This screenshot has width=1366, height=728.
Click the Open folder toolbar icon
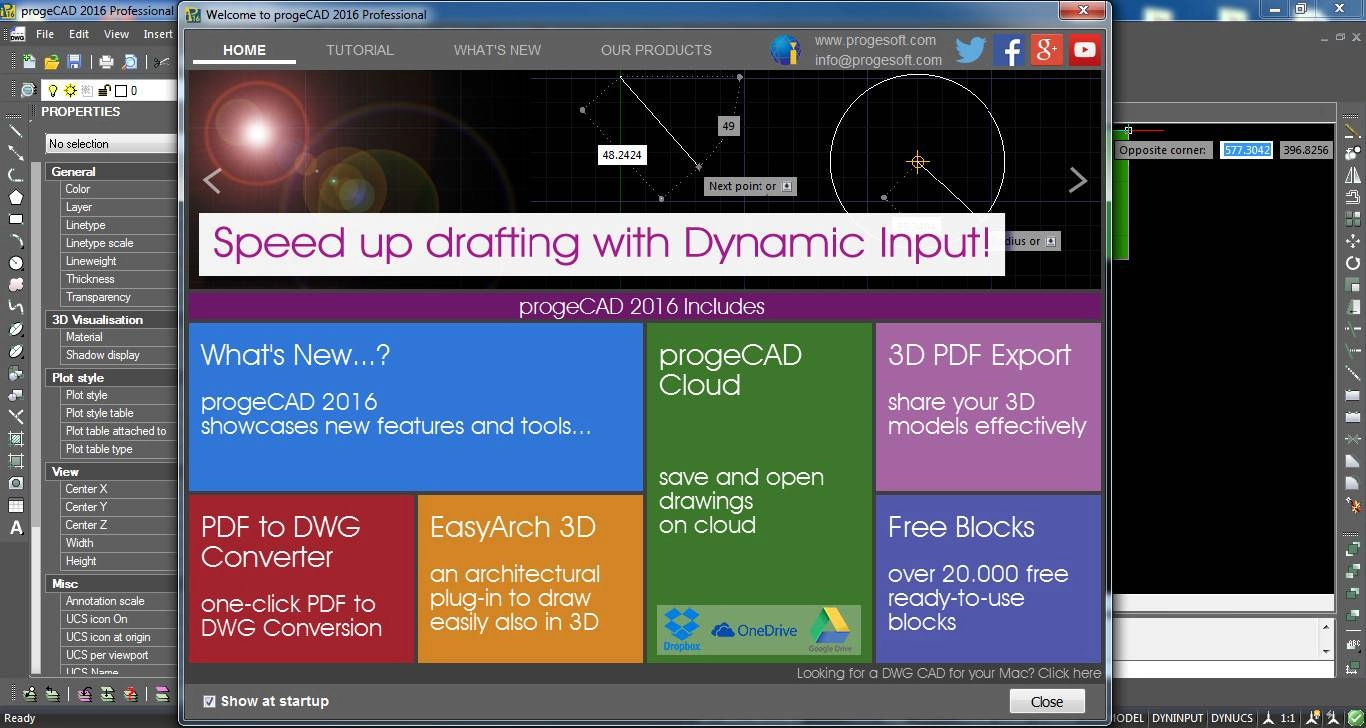click(x=51, y=62)
